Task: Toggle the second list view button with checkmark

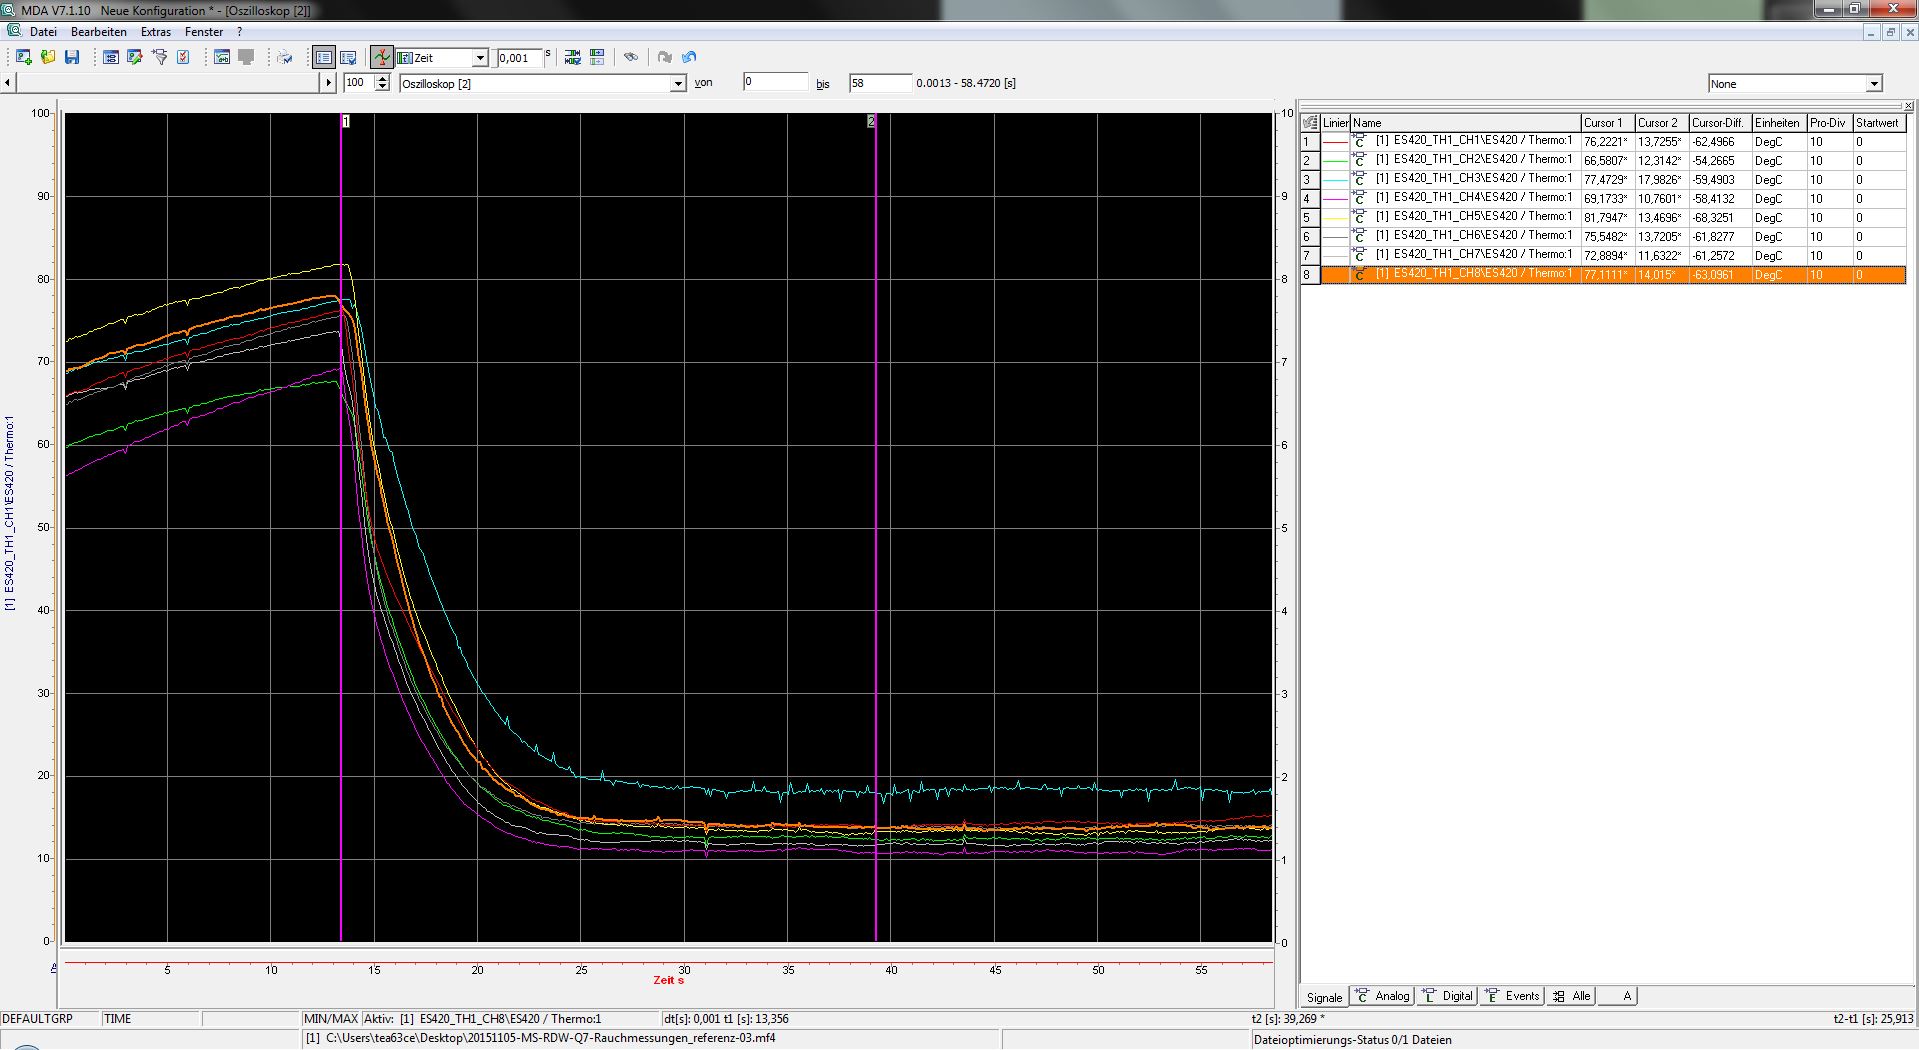Action: pyautogui.click(x=348, y=58)
